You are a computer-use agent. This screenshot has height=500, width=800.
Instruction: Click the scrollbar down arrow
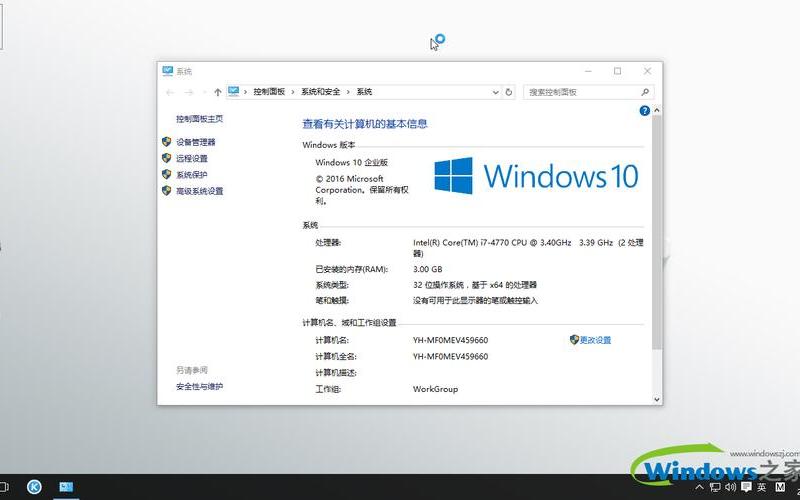pos(657,399)
